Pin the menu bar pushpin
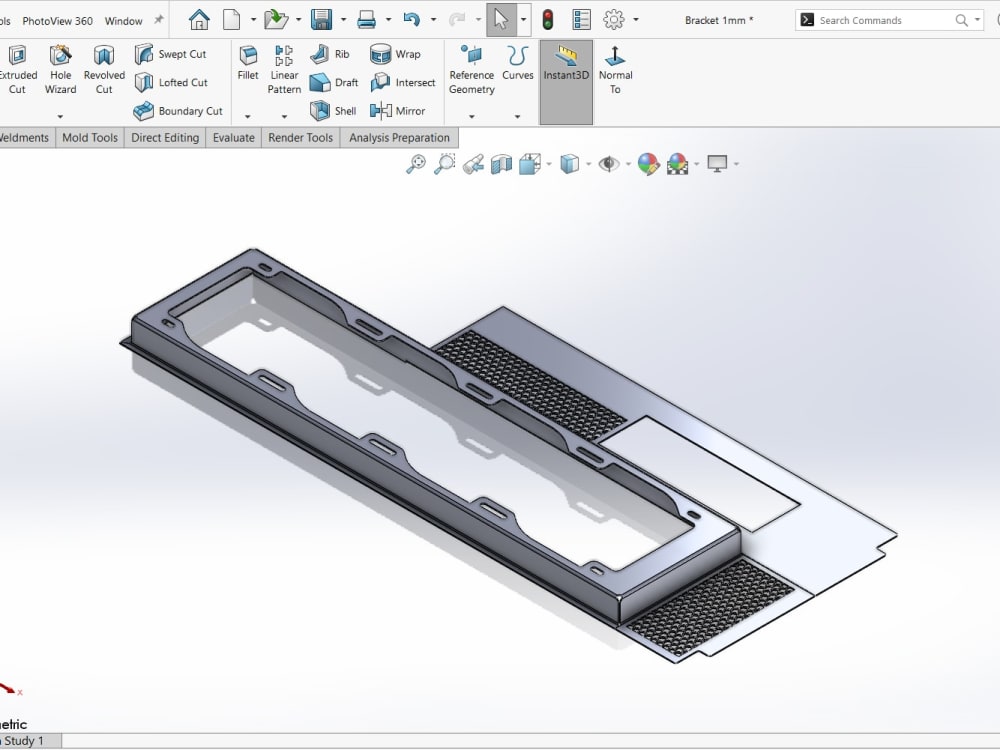 [x=159, y=20]
